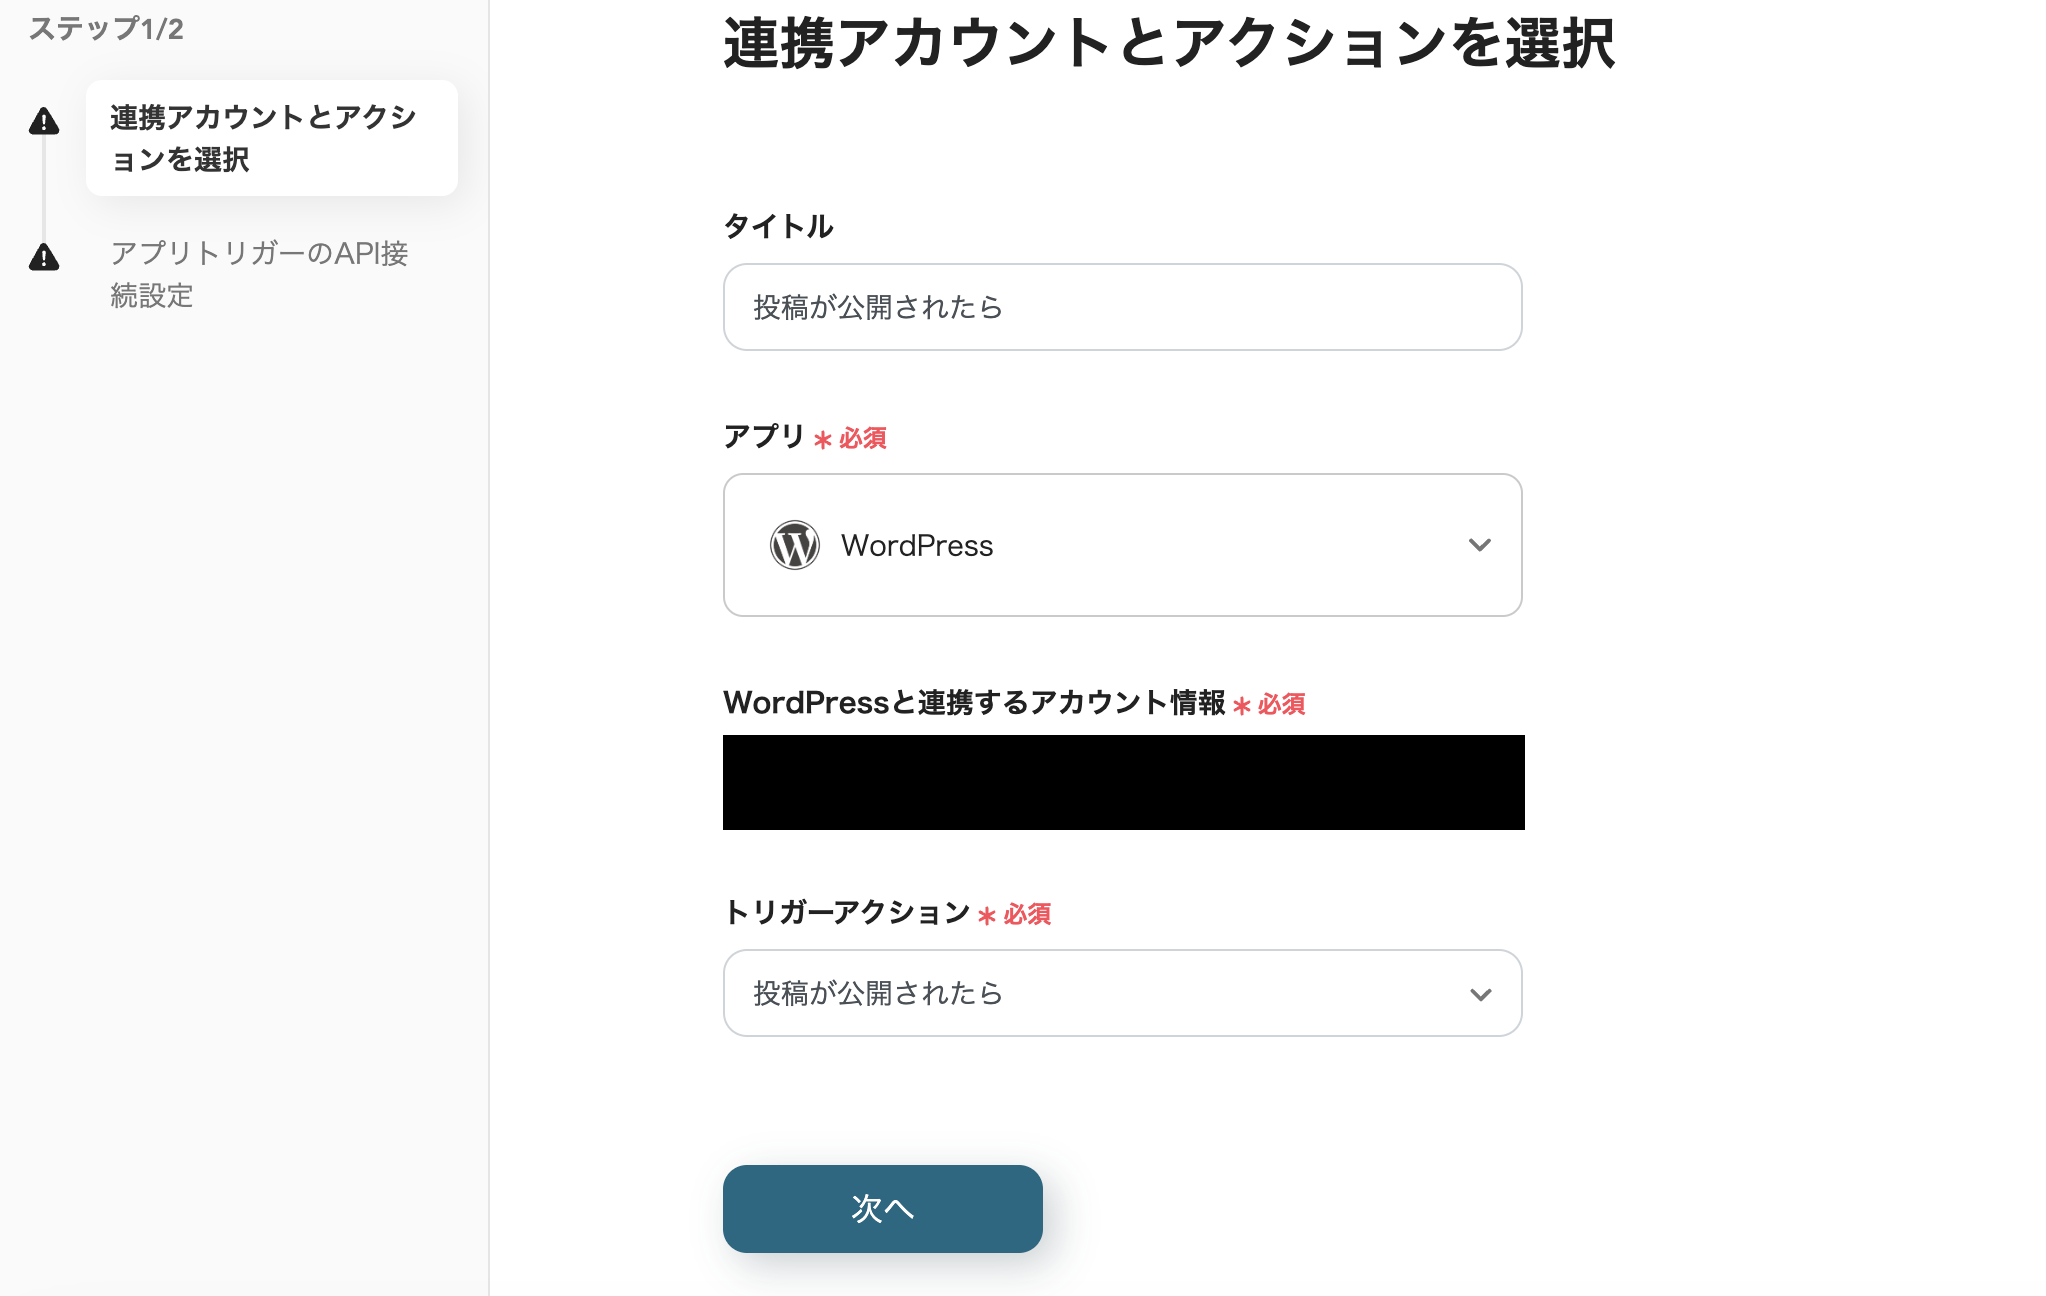
Task: Click the トリガーアクション field label
Action: (x=846, y=912)
